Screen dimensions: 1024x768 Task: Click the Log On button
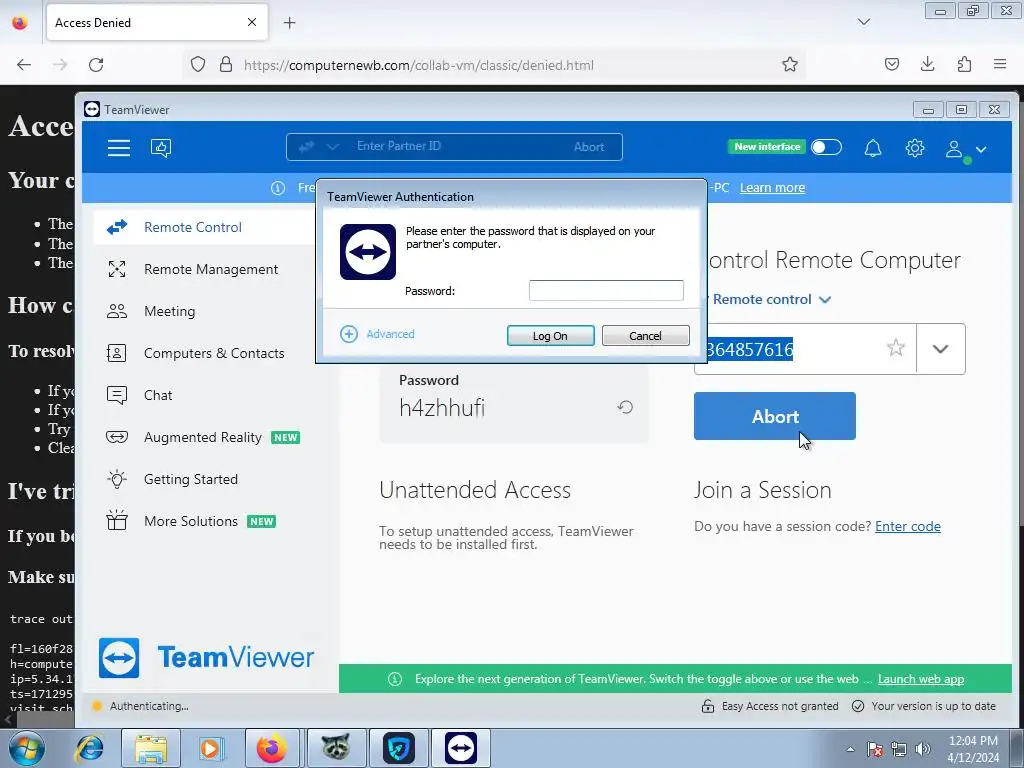pyautogui.click(x=551, y=336)
